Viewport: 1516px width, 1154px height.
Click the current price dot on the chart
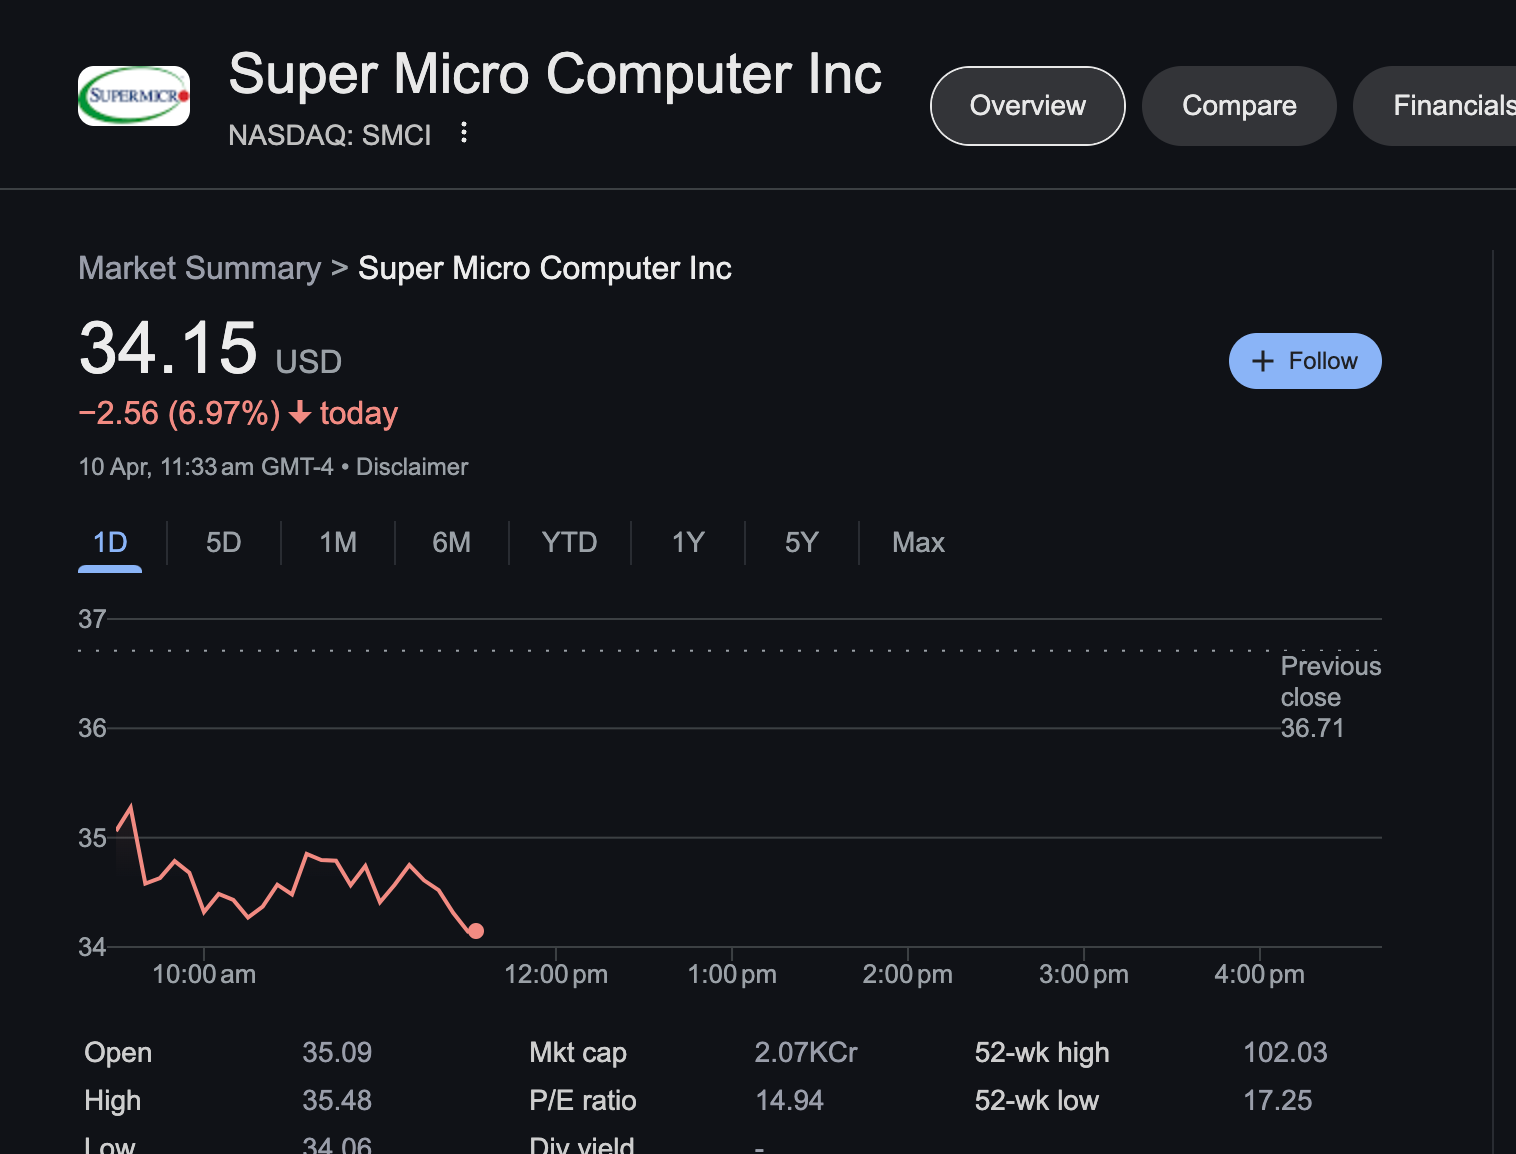pos(476,931)
